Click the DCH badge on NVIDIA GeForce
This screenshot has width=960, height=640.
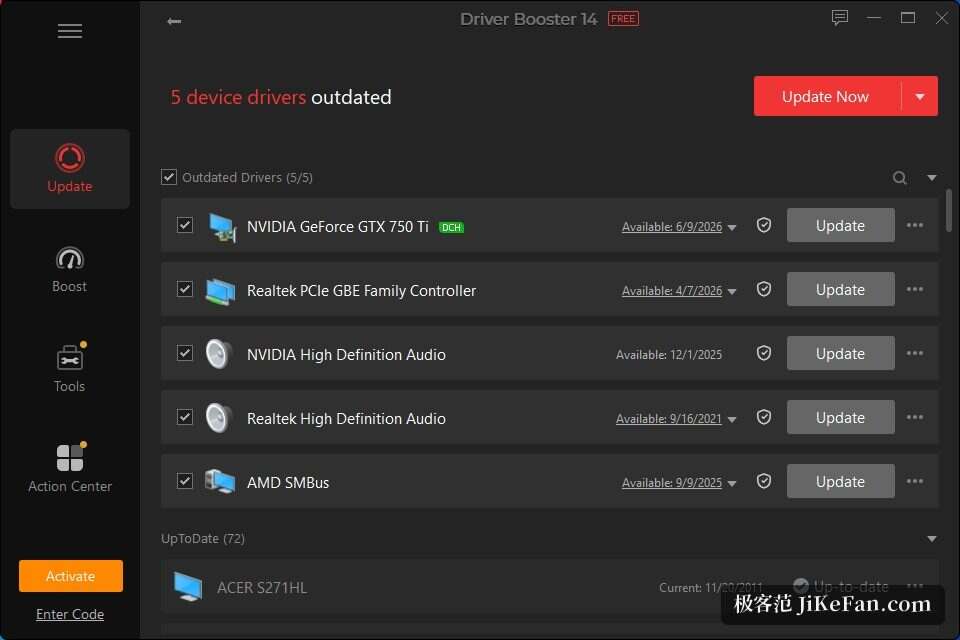pos(451,227)
